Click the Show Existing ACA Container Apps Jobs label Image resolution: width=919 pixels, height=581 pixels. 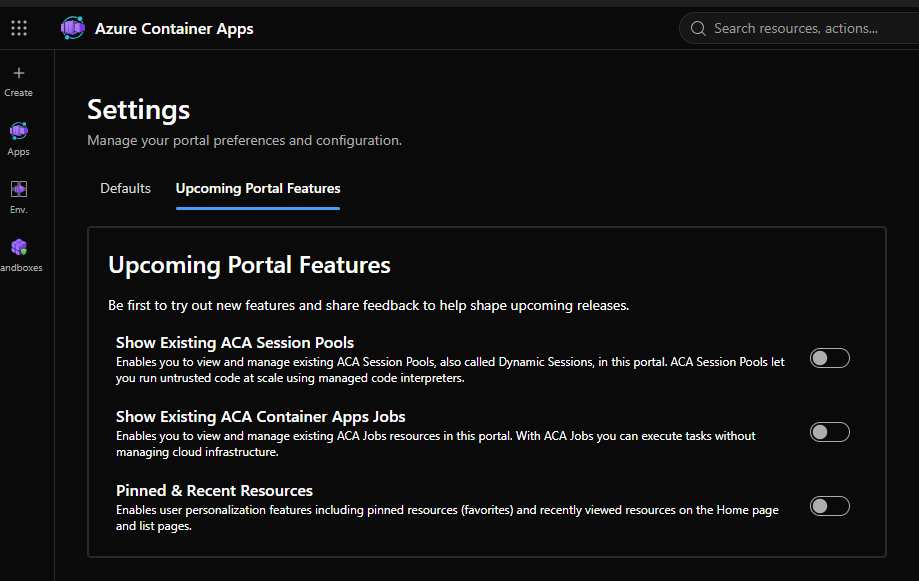point(261,416)
